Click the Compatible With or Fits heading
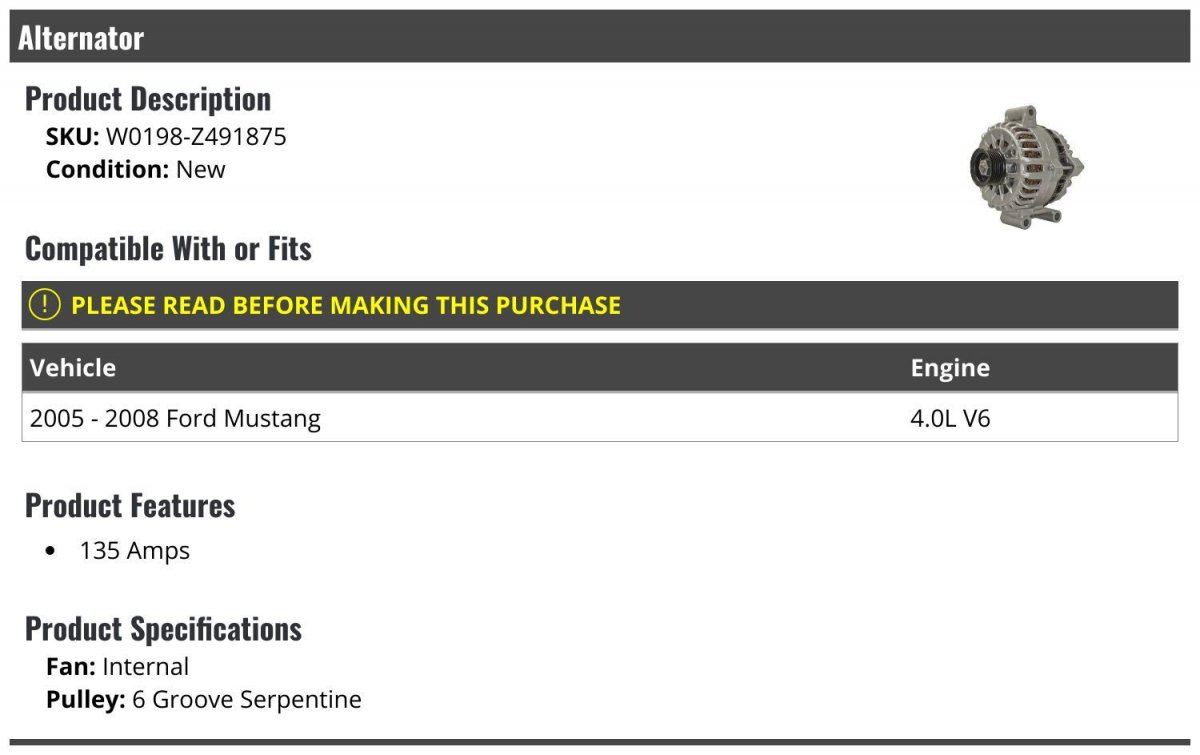 pyautogui.click(x=168, y=248)
